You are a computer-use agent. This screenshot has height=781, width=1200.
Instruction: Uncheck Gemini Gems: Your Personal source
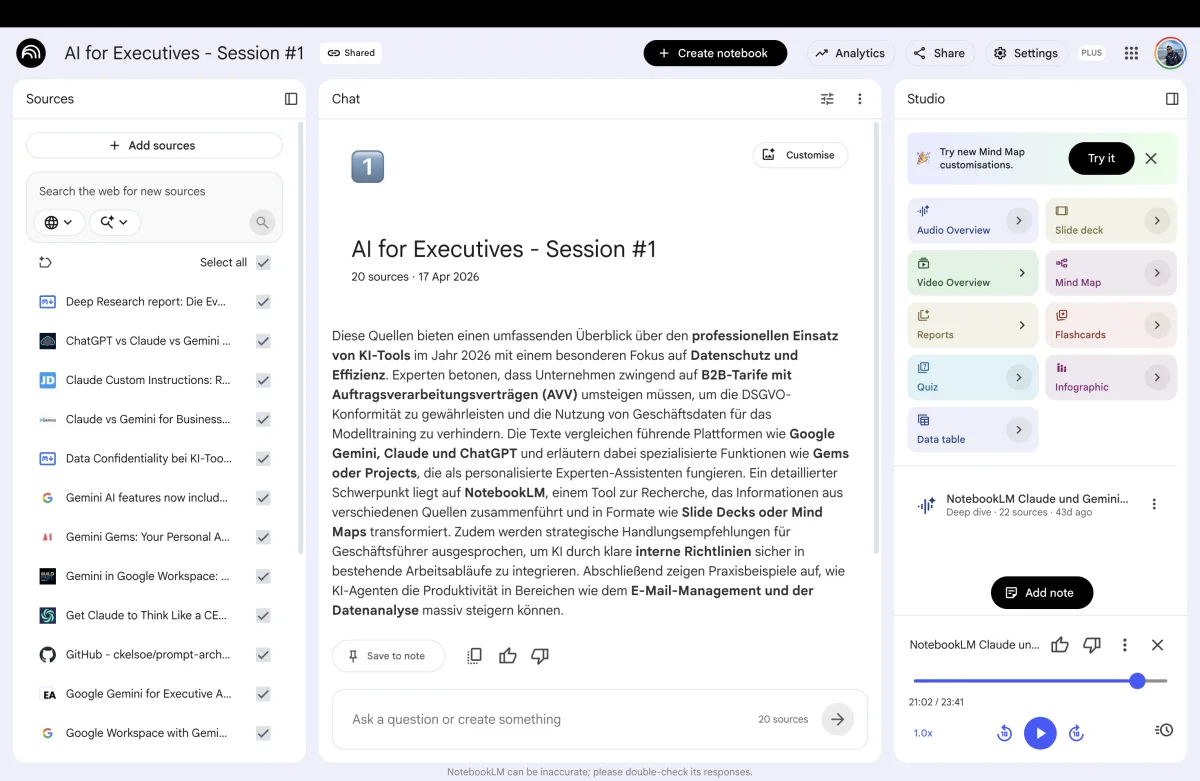click(263, 537)
